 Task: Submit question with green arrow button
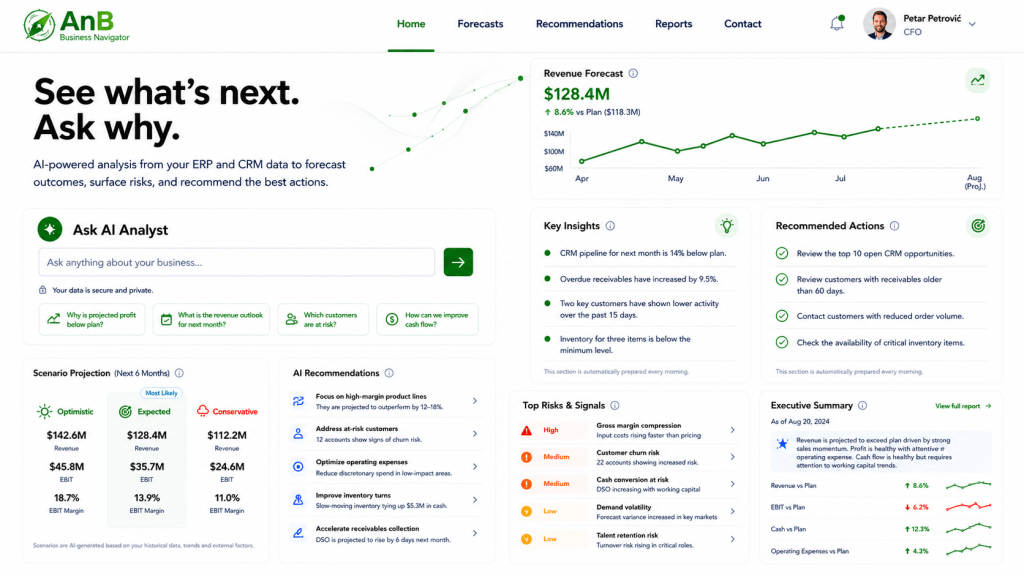coord(458,262)
